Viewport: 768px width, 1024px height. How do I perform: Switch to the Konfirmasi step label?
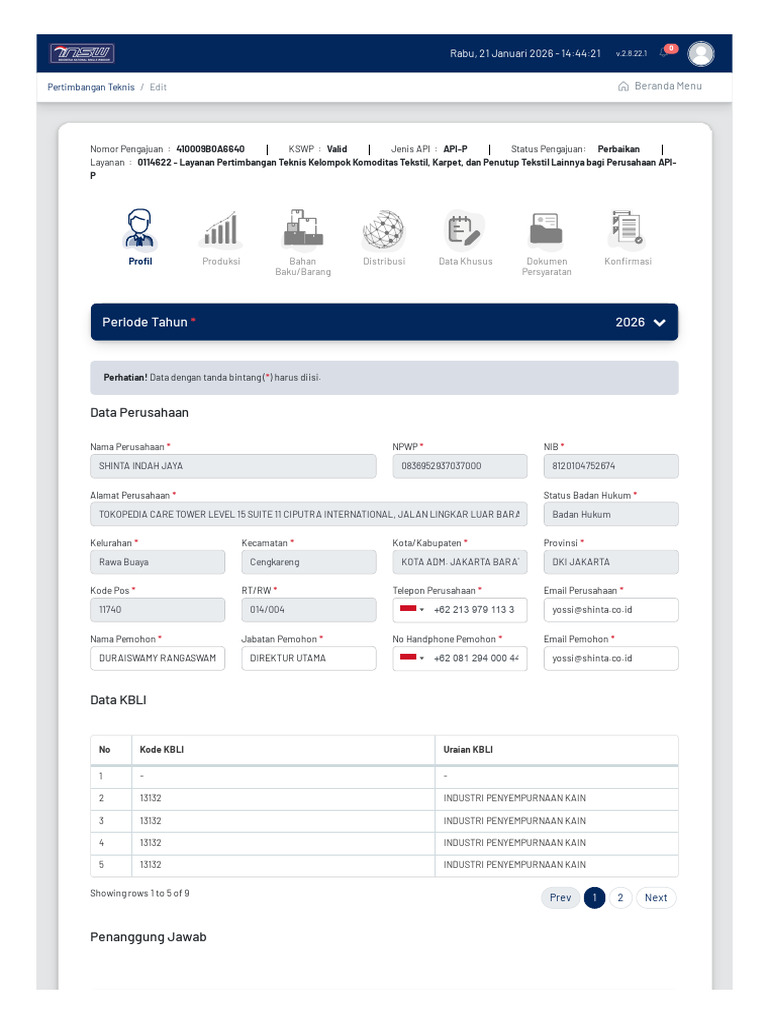[x=628, y=261]
